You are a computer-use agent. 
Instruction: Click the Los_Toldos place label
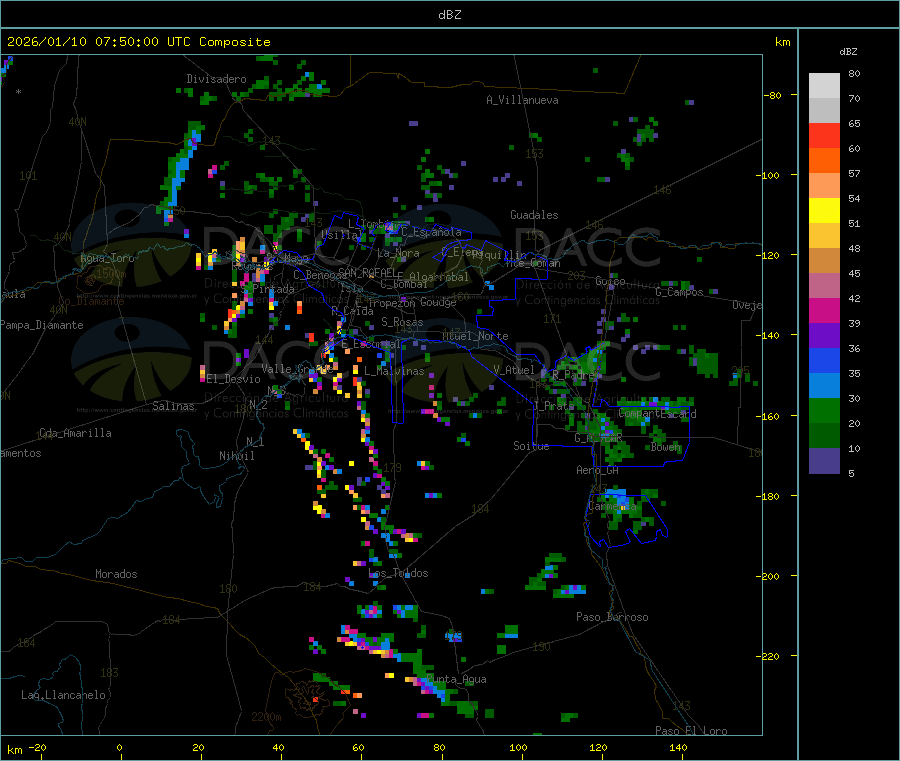[398, 573]
